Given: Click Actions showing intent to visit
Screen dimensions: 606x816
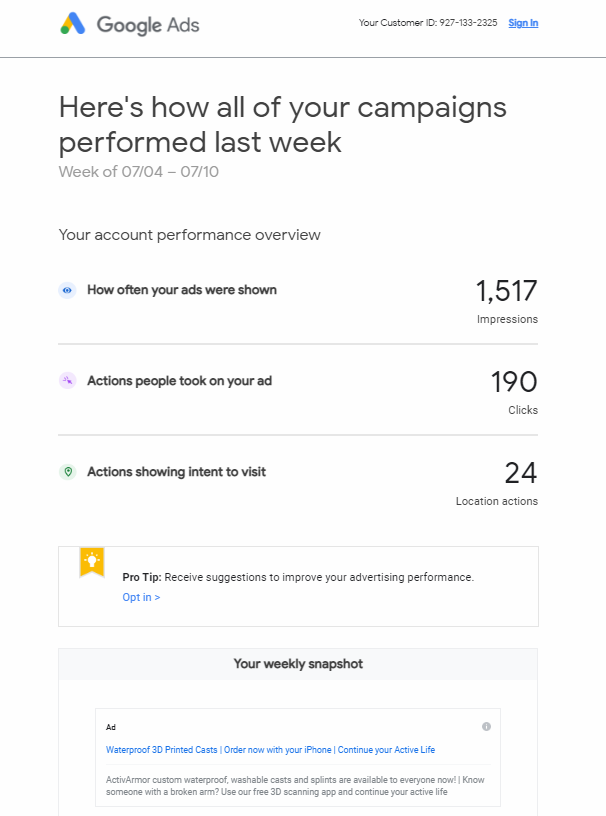Looking at the screenshot, I should tap(176, 472).
